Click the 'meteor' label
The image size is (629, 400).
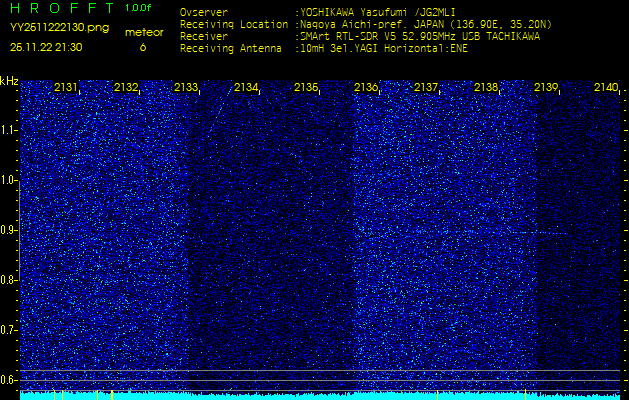144,32
